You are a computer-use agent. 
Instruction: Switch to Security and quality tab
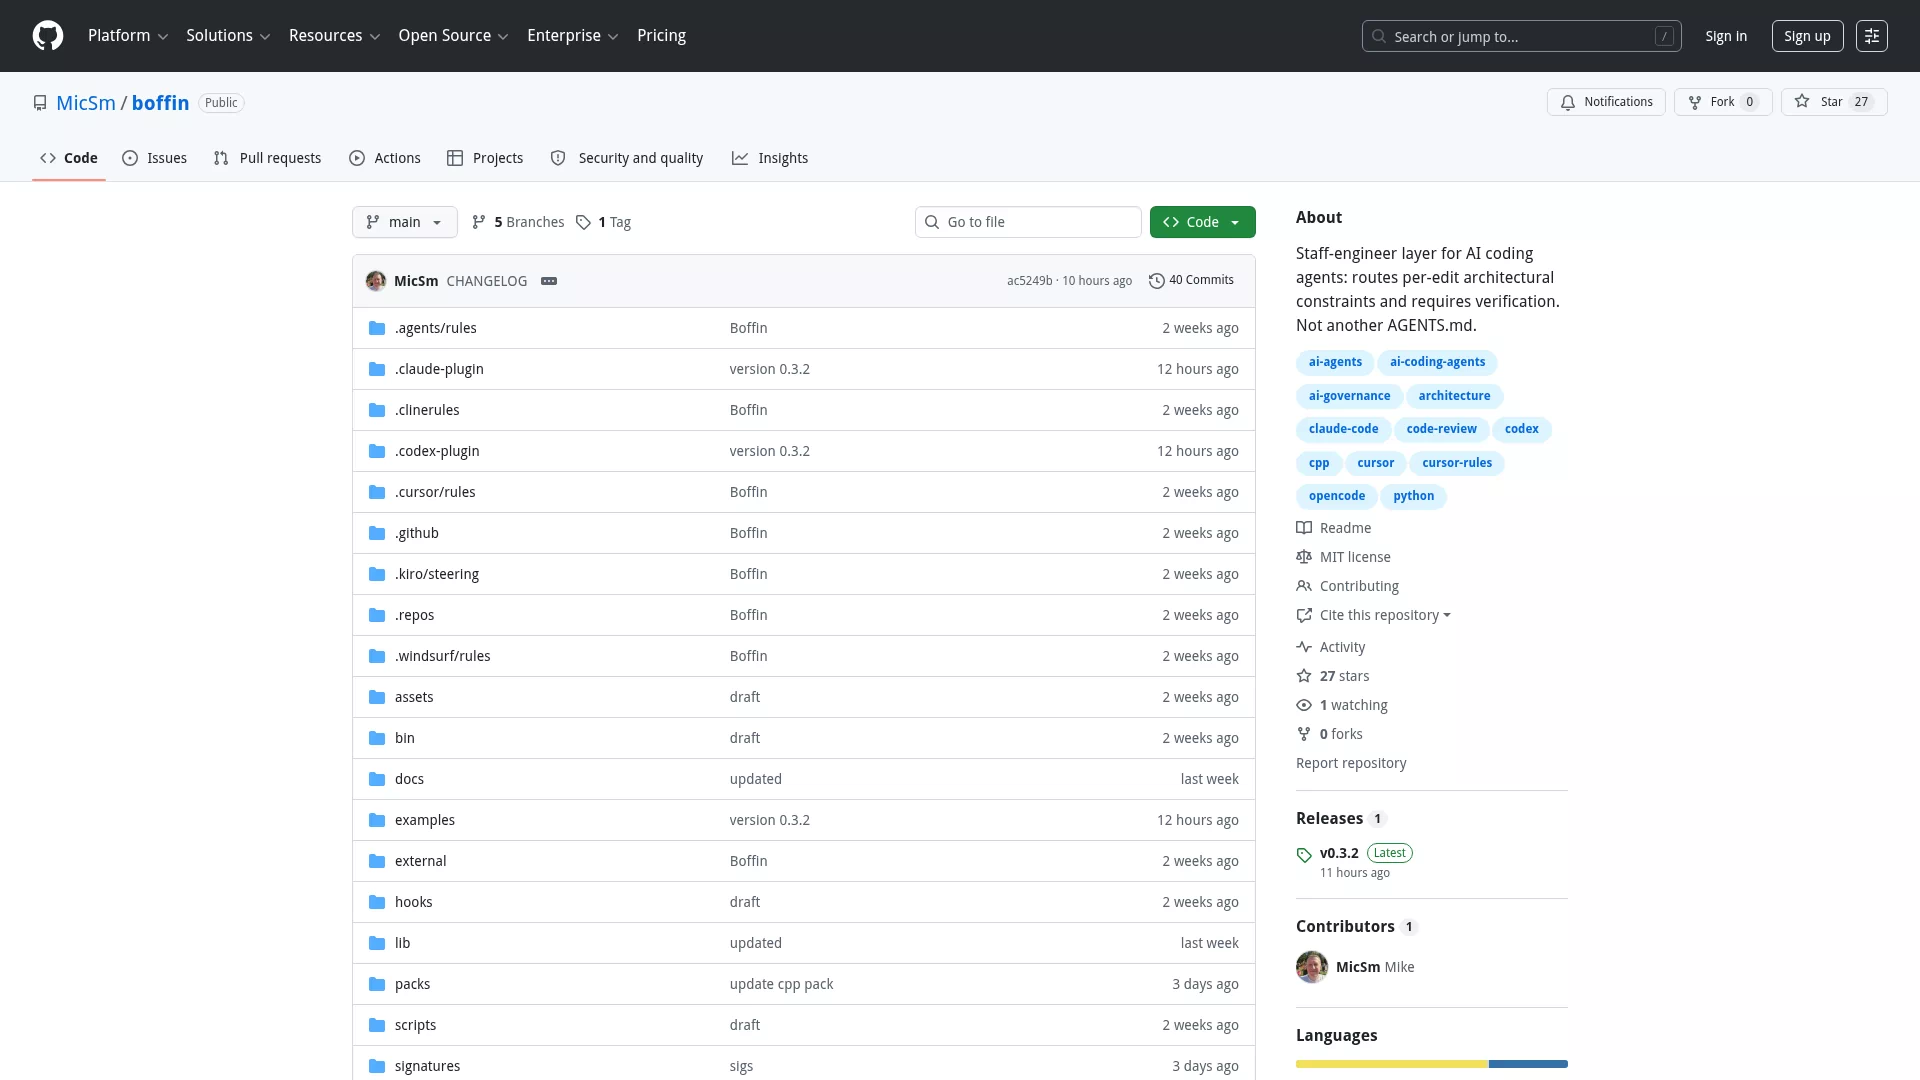[627, 158]
